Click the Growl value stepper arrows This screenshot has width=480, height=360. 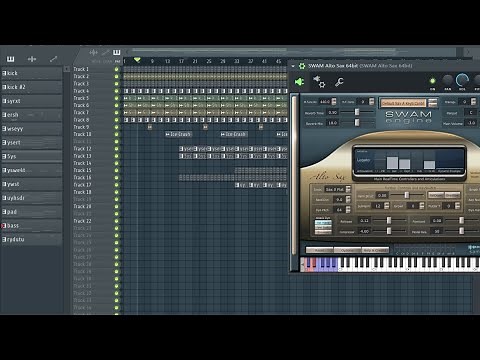click(x=422, y=206)
